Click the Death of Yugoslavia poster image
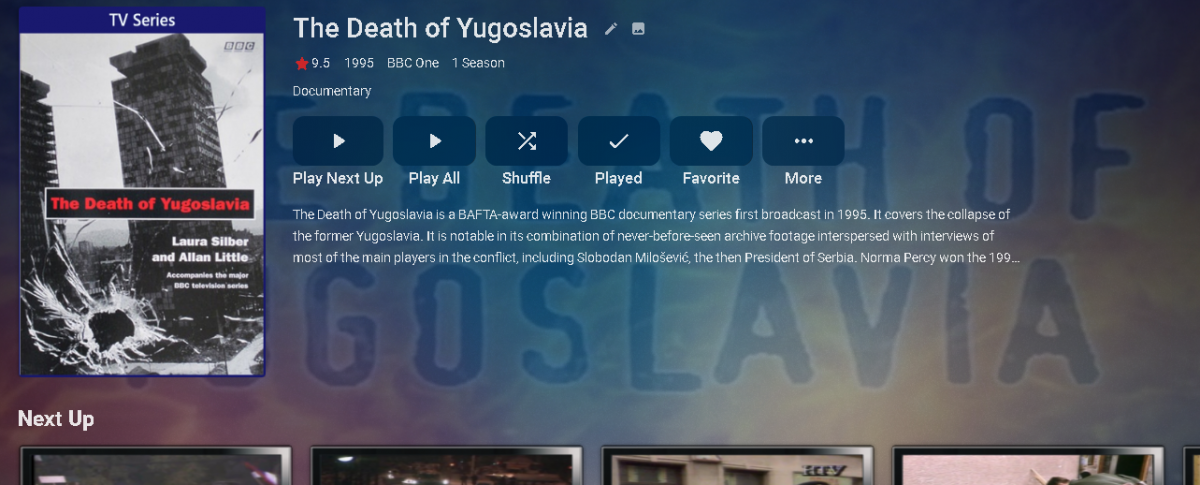This screenshot has height=485, width=1200. point(142,192)
